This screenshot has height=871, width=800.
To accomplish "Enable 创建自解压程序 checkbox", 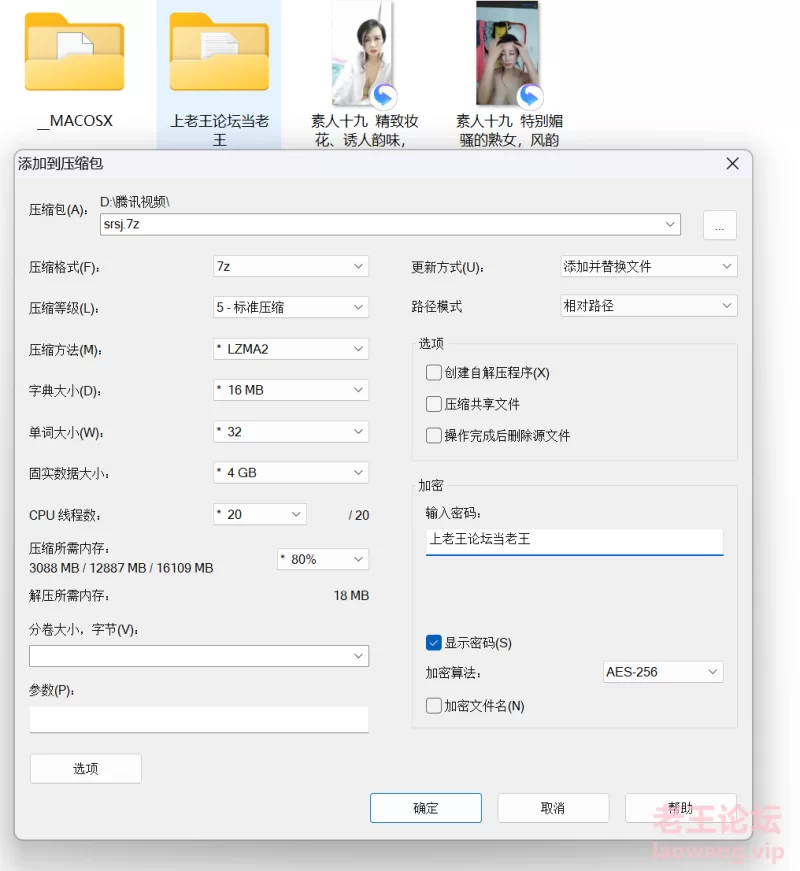I will coord(433,372).
